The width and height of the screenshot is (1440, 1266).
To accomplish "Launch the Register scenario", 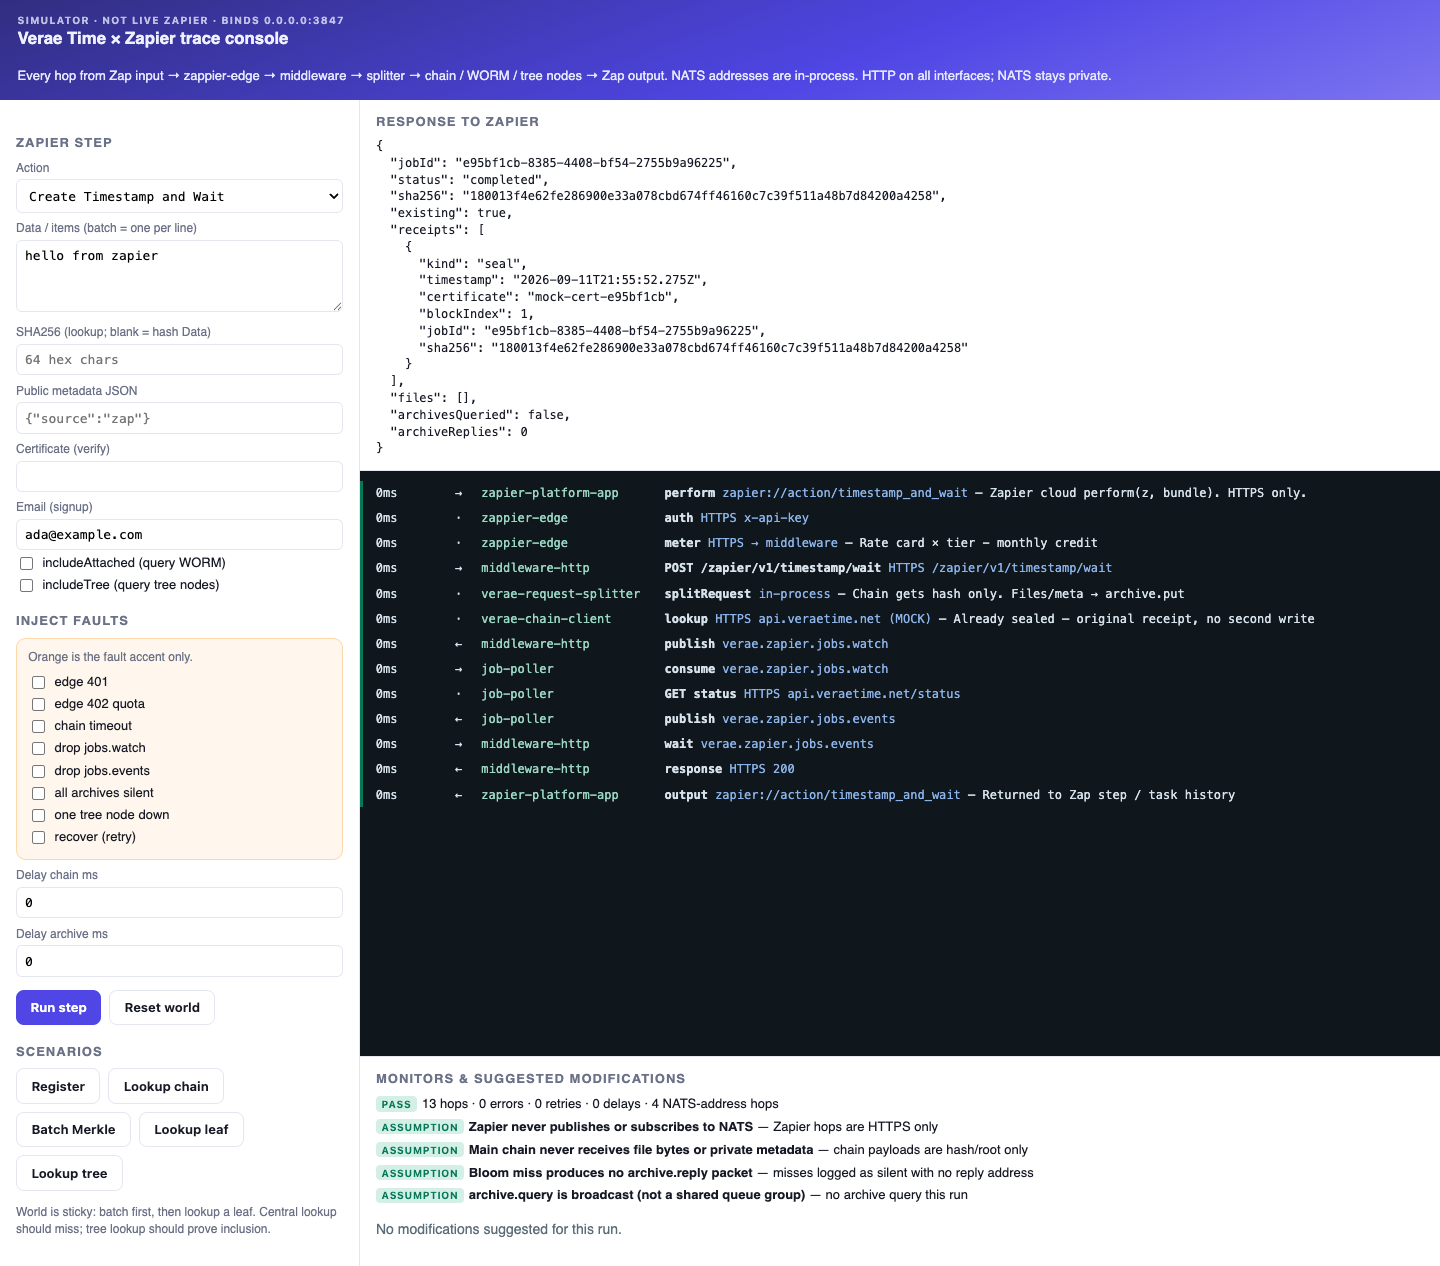I will pyautogui.click(x=58, y=1086).
